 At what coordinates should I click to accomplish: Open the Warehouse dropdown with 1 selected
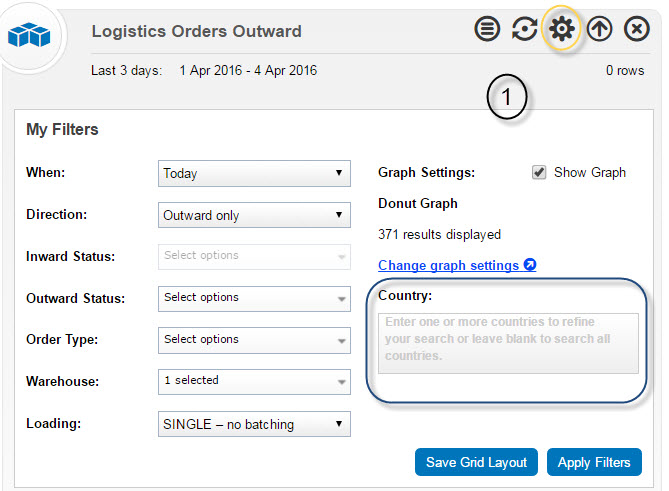(x=254, y=382)
